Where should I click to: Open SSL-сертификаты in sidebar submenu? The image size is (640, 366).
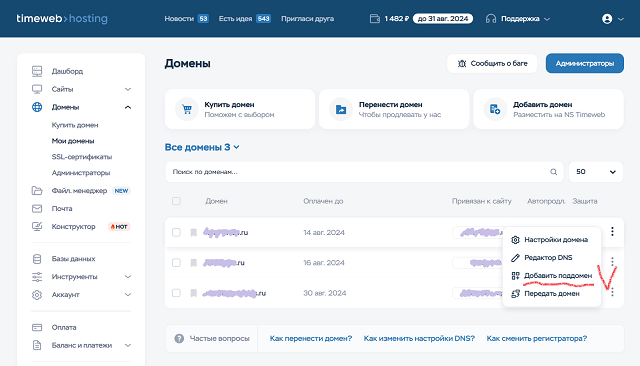(x=82, y=157)
